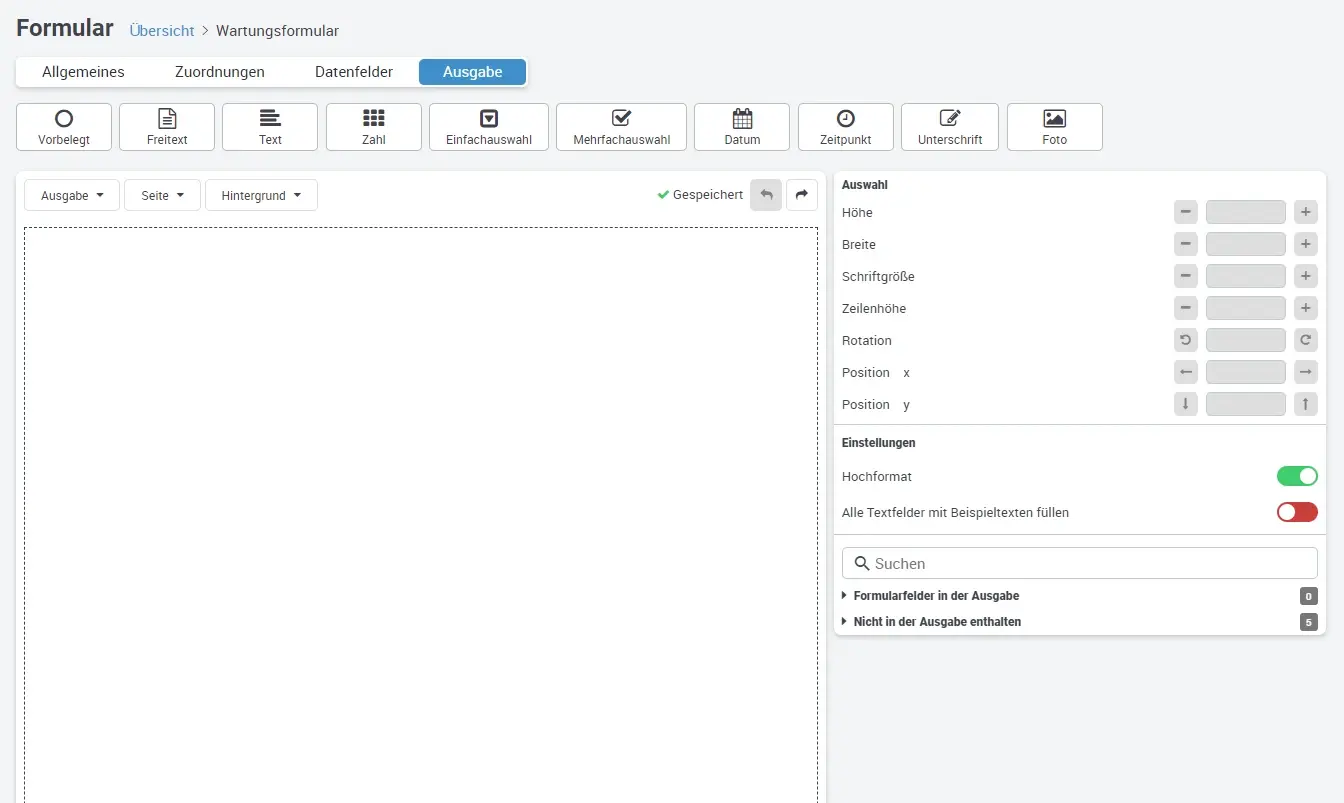Expand Formularfelder in der Ausgabe

(936, 596)
